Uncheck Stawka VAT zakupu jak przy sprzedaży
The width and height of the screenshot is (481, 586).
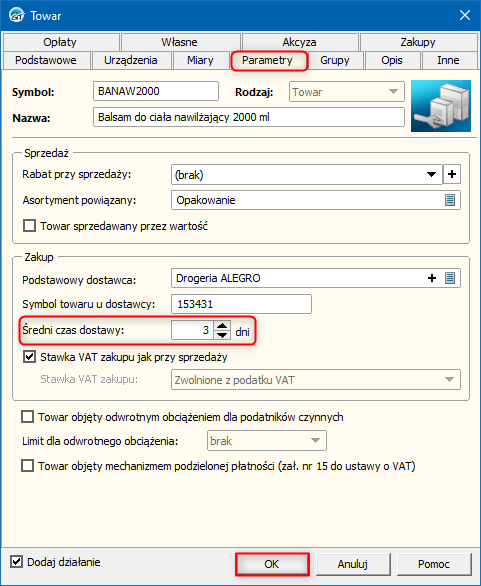(x=30, y=357)
